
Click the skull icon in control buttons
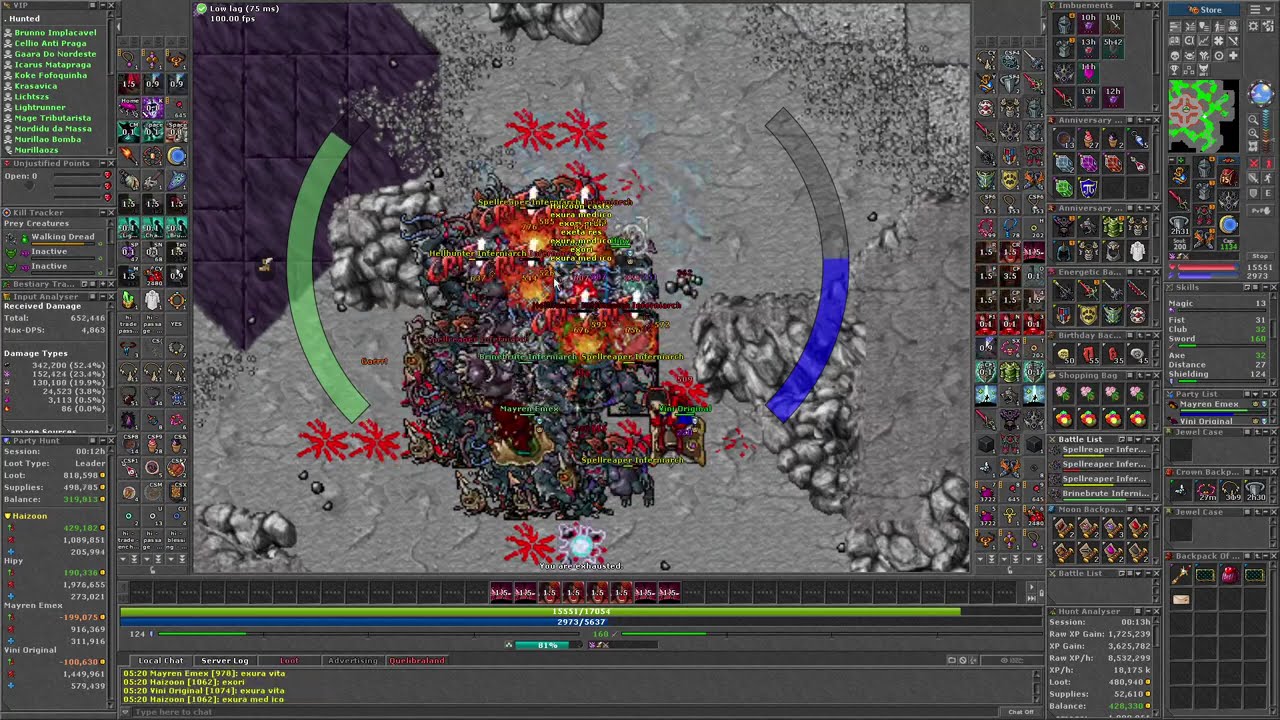click(1175, 55)
